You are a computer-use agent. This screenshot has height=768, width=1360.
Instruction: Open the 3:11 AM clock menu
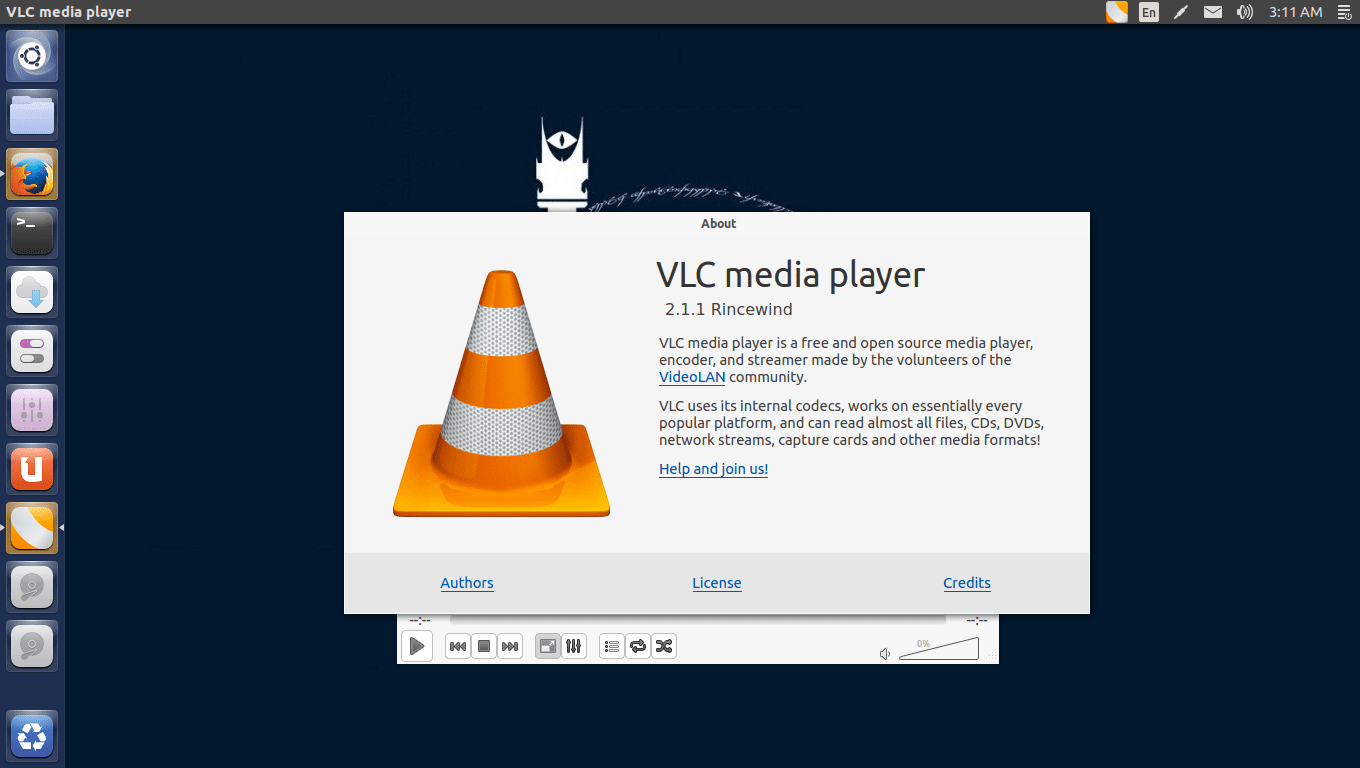click(x=1295, y=12)
